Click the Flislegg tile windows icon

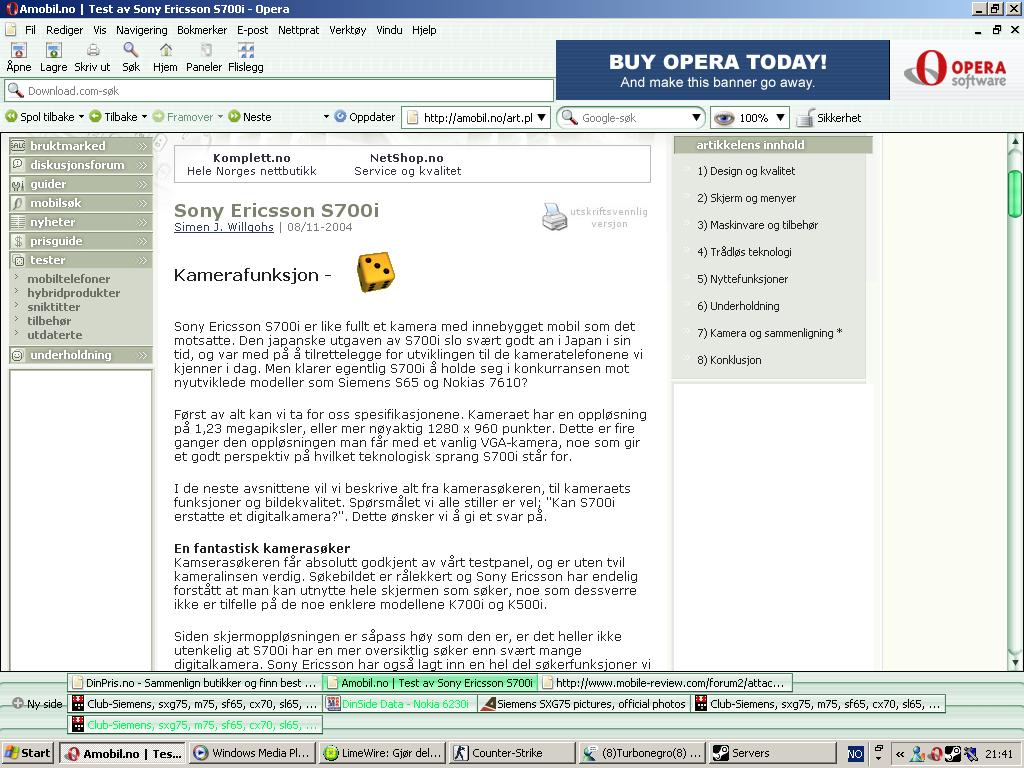pos(246,51)
